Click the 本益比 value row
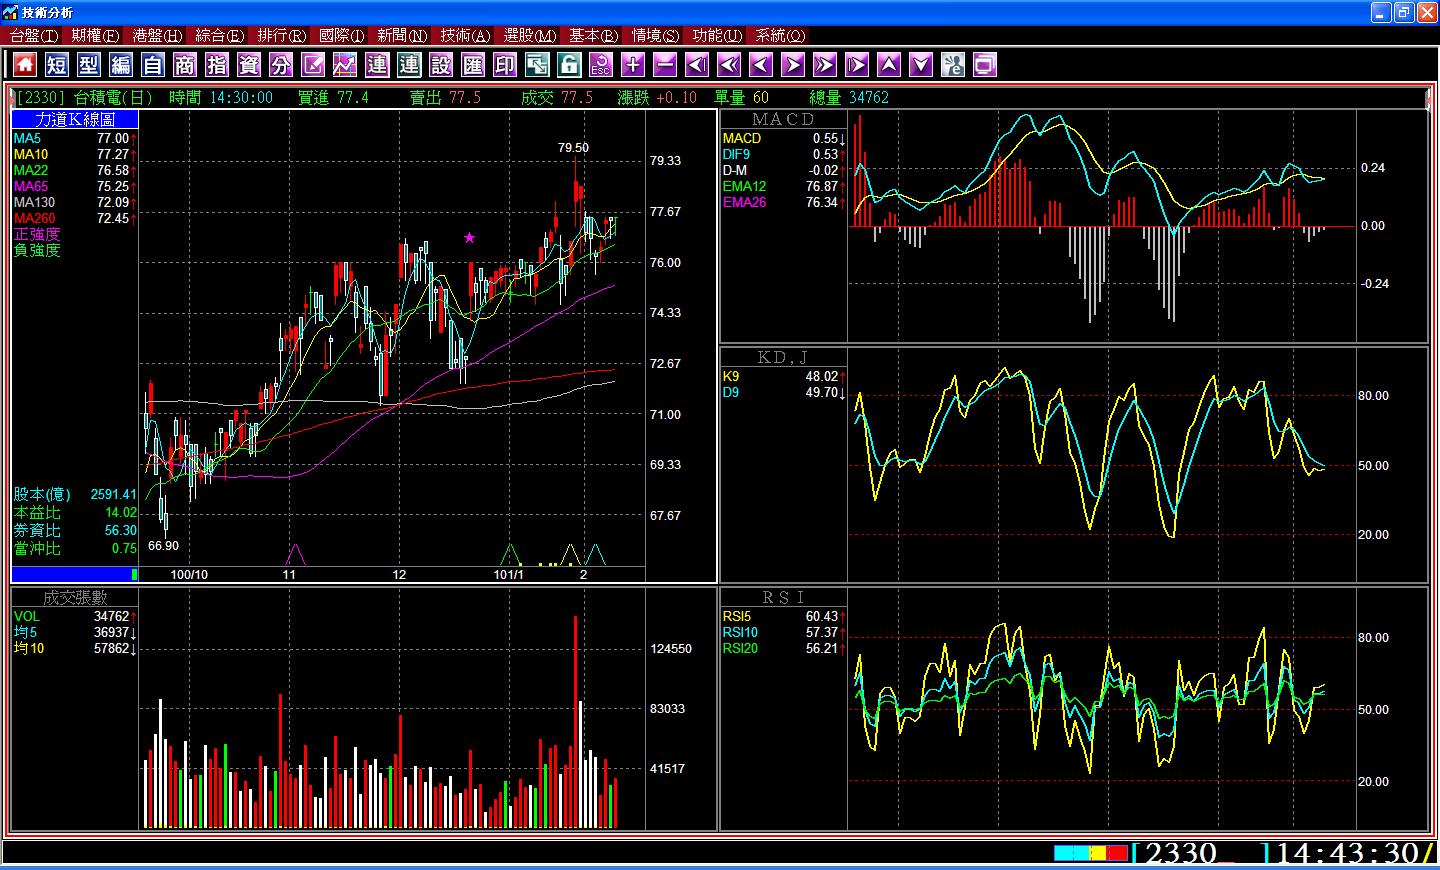Viewport: 1440px width, 870px height. 75,512
